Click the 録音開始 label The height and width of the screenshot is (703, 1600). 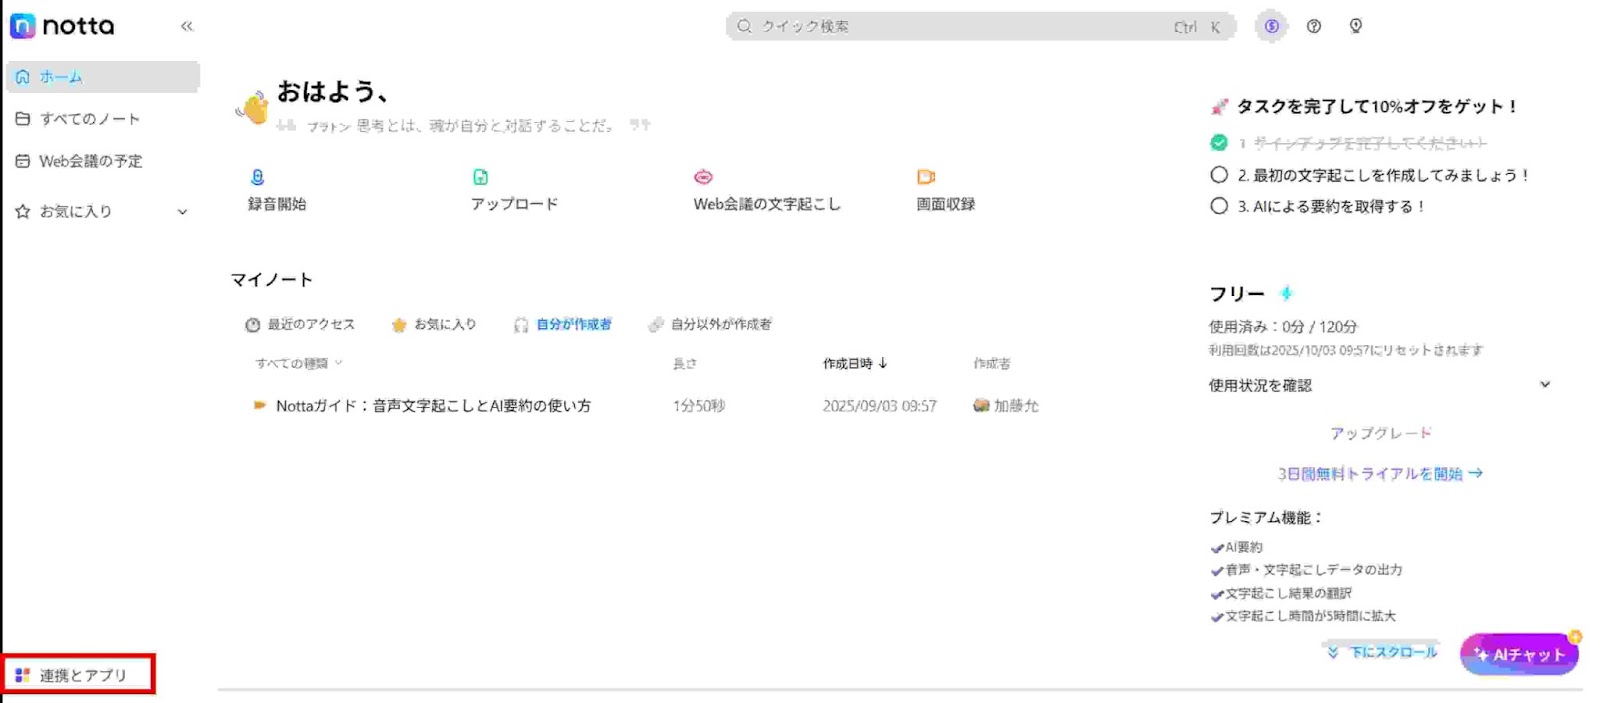(277, 204)
